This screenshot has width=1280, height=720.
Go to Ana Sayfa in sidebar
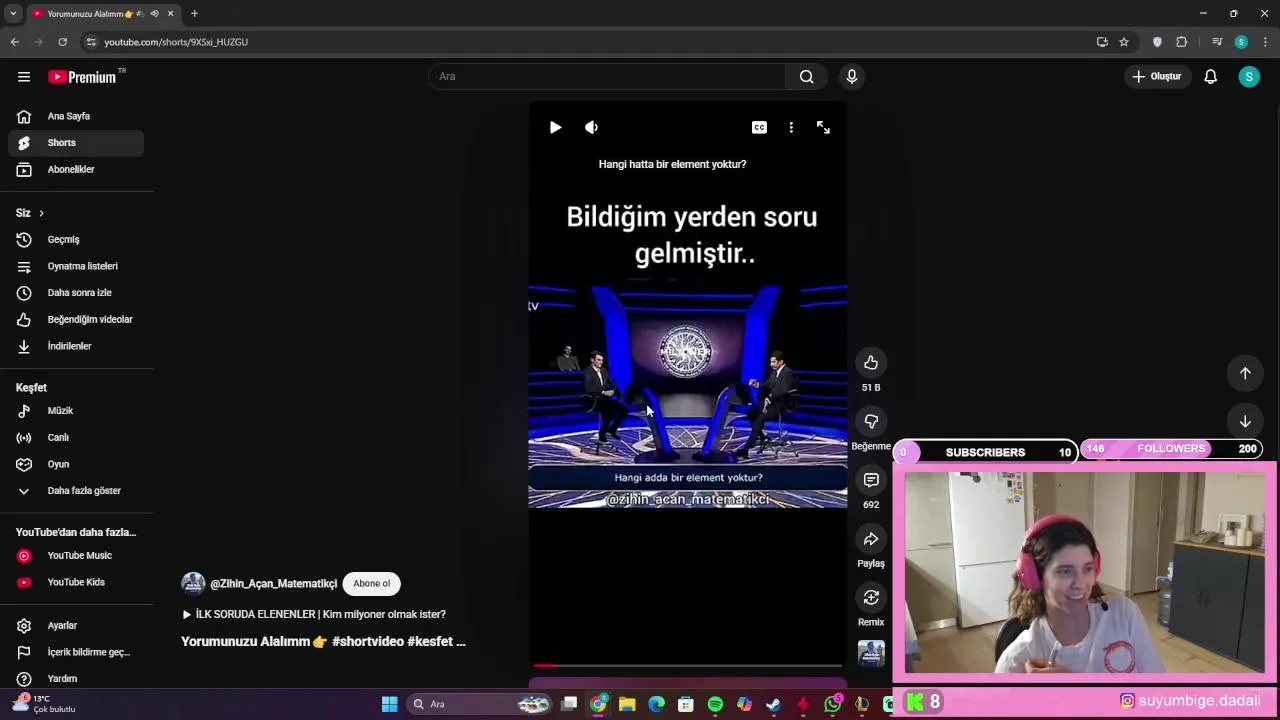click(x=76, y=116)
